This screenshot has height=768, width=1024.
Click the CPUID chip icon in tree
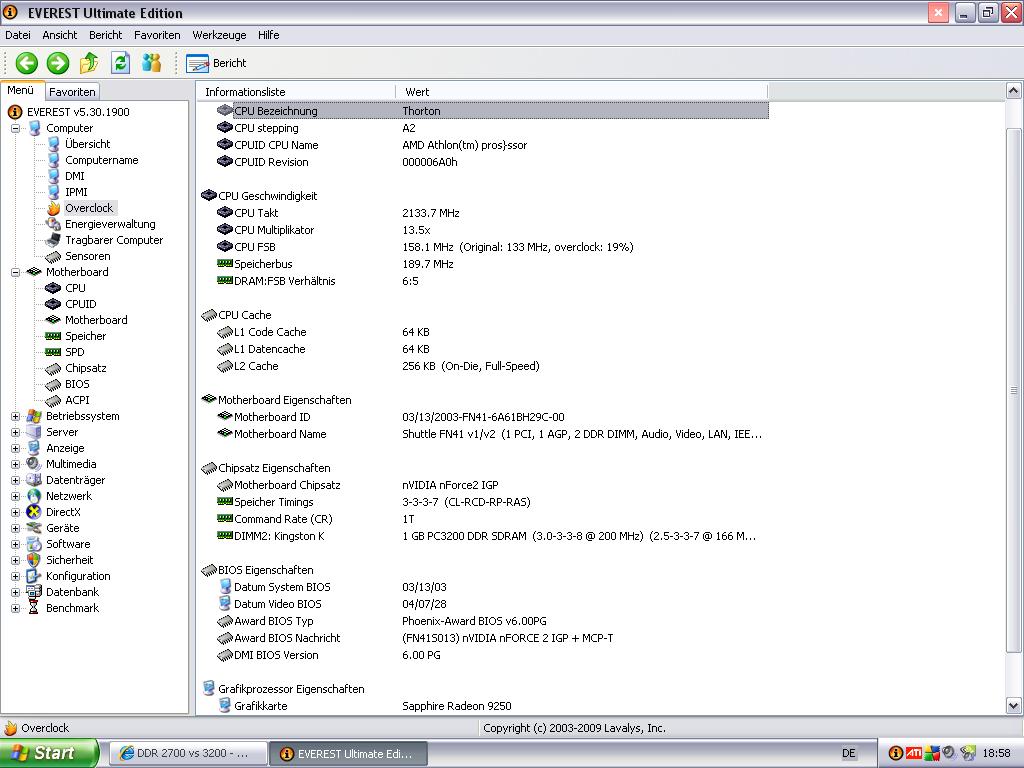coord(53,304)
